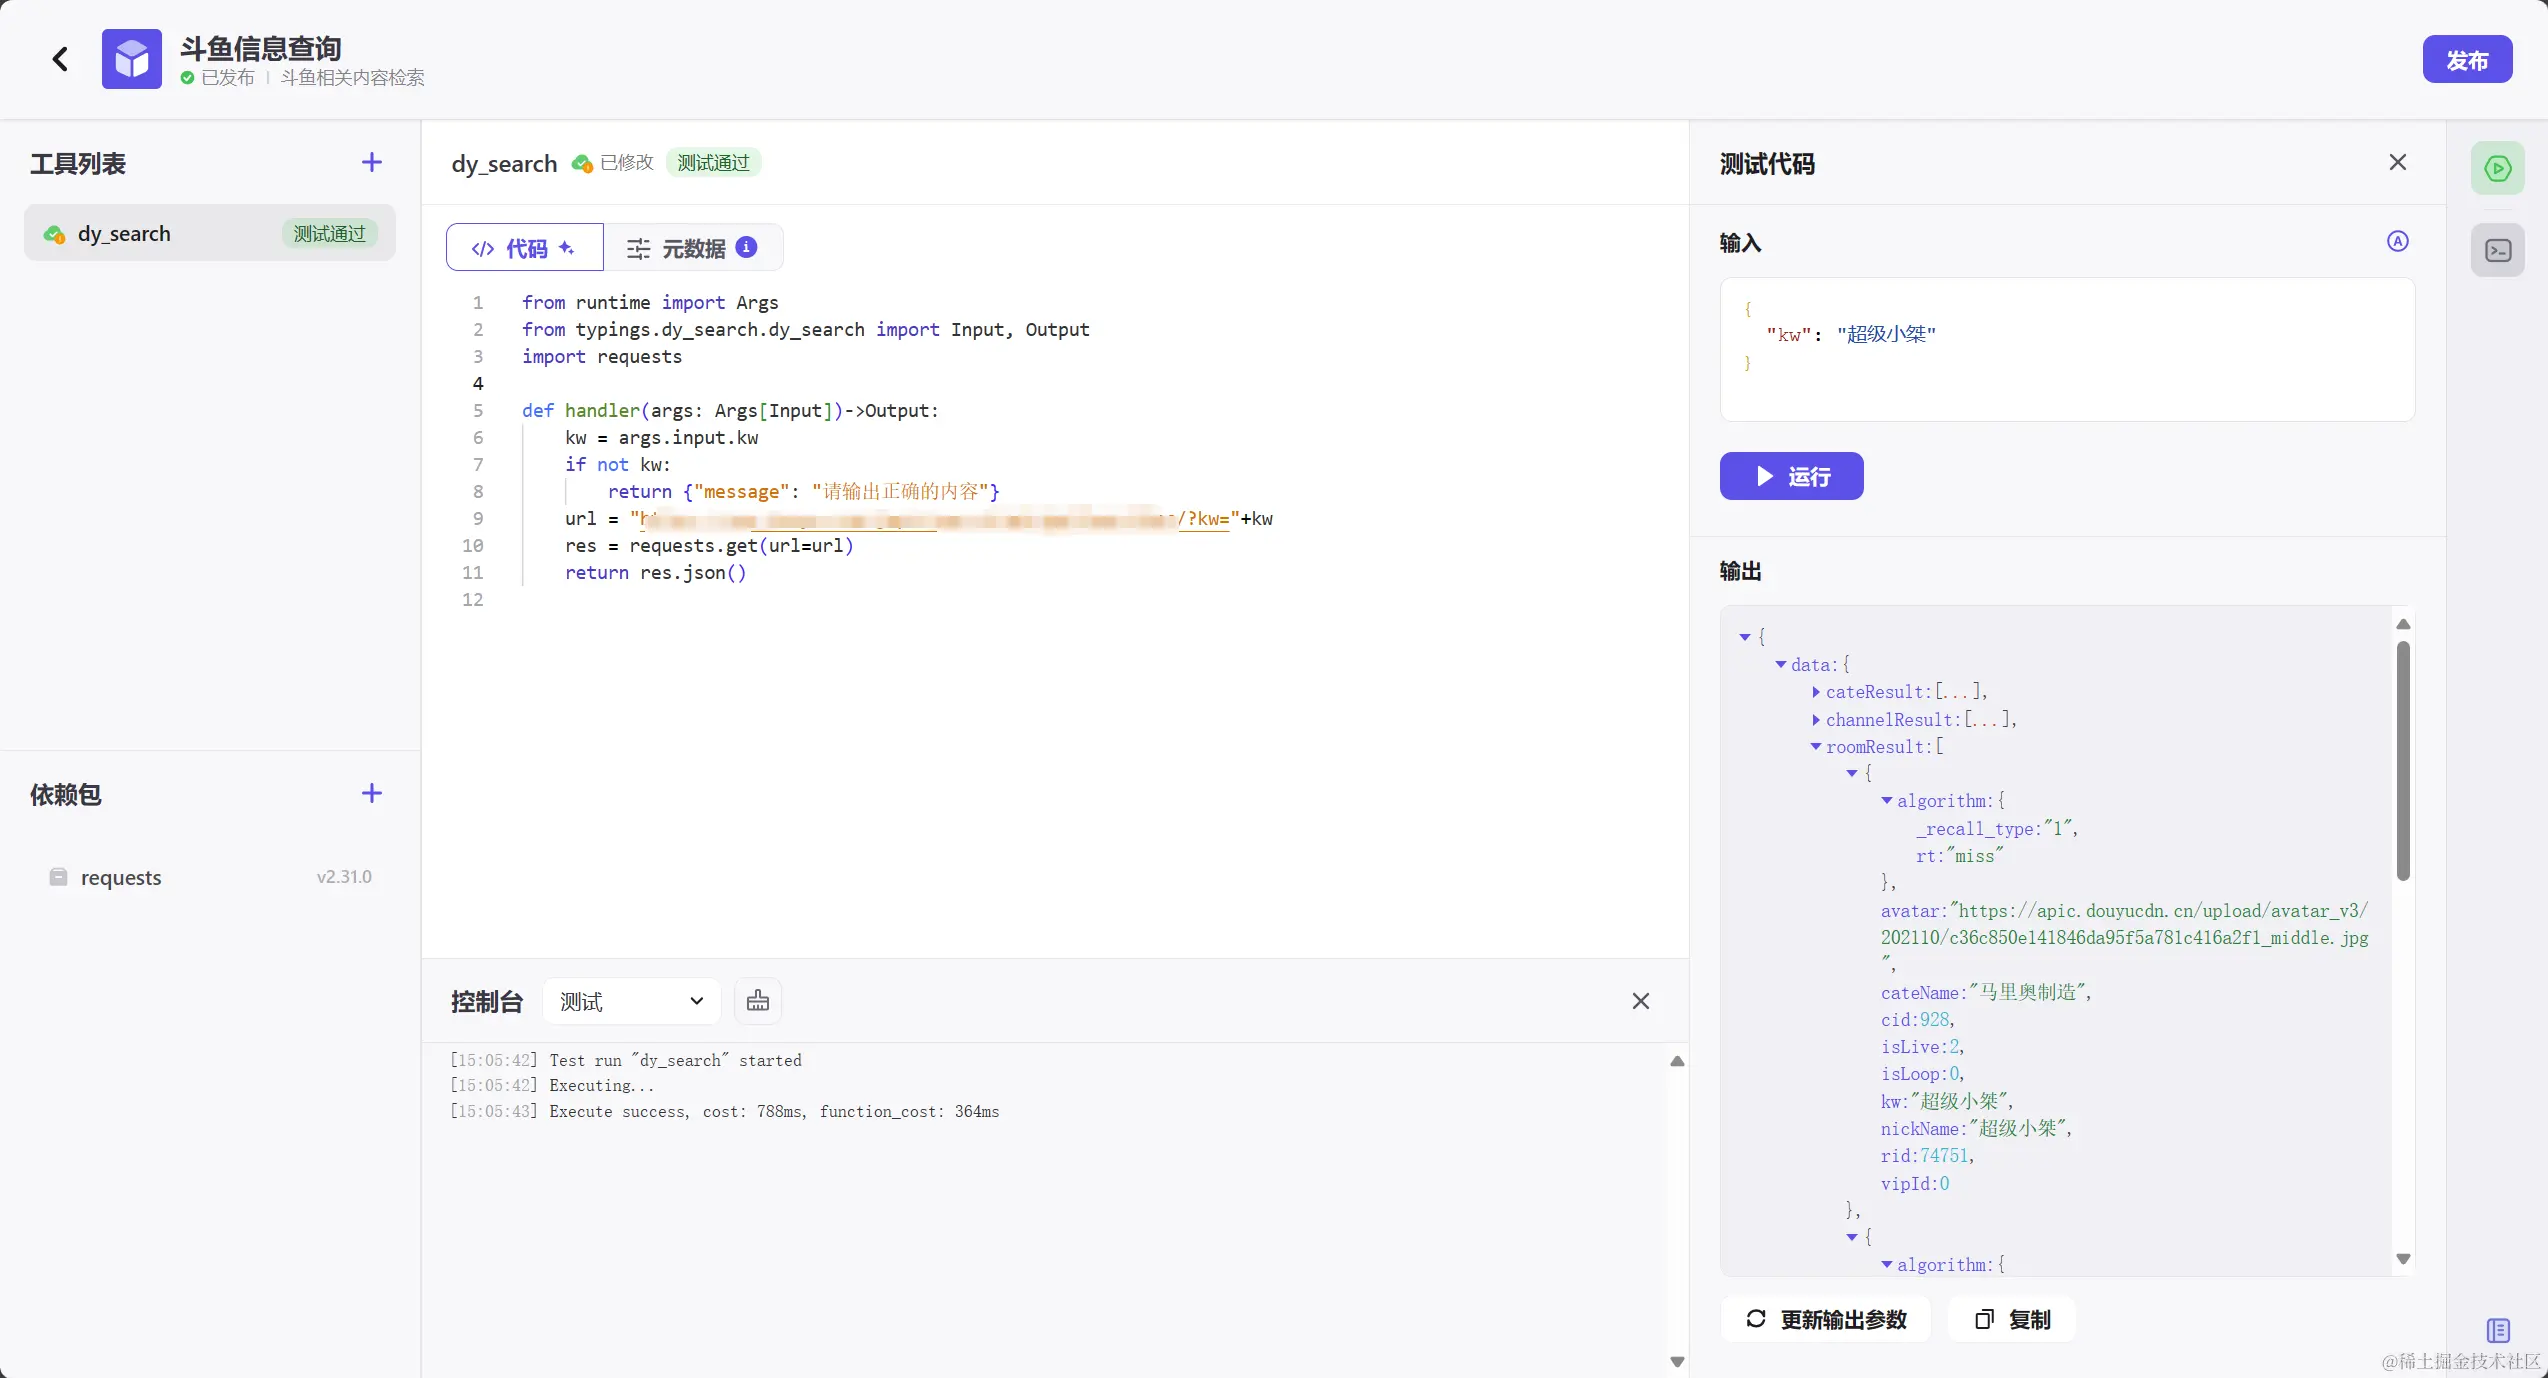Click 更新输出参数 button

(1825, 1319)
